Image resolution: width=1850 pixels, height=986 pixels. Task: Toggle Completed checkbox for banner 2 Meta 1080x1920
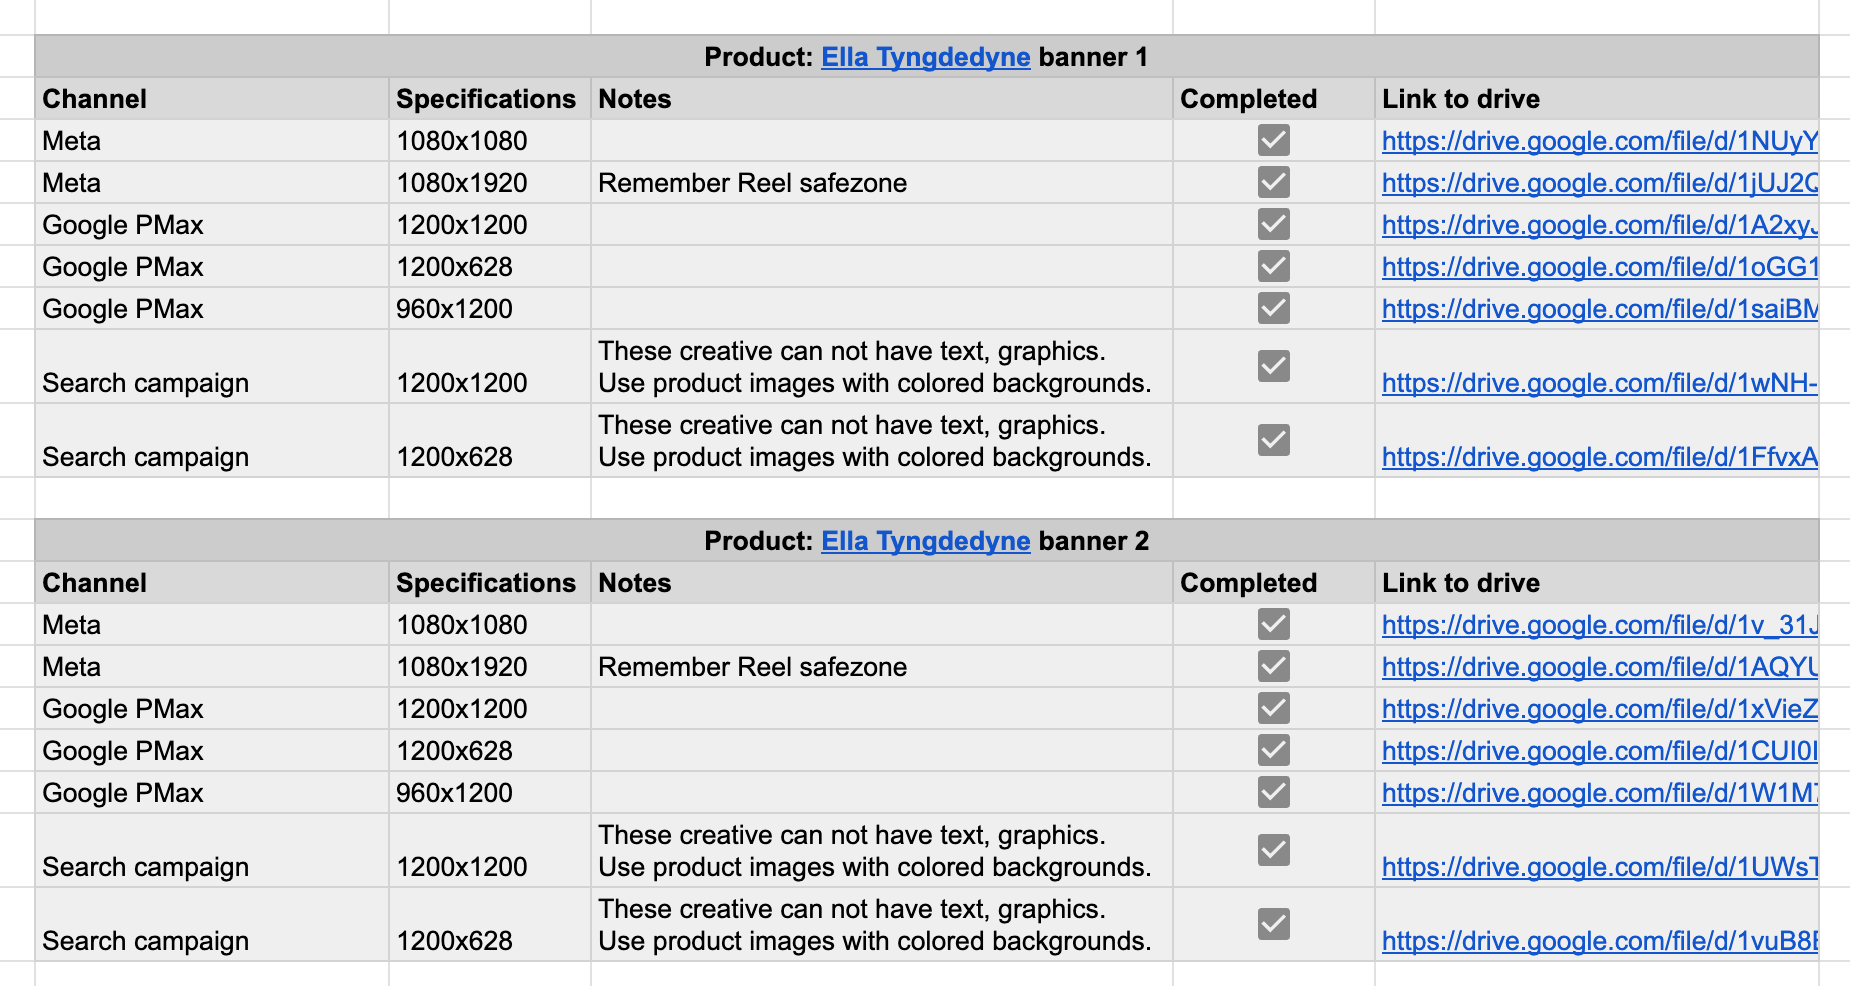[x=1273, y=666]
